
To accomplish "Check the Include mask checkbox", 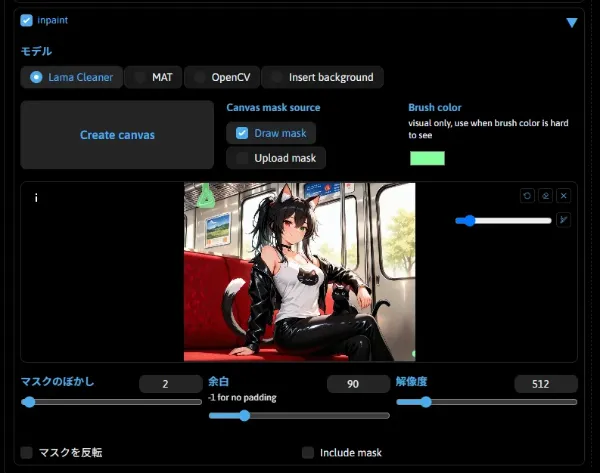I will (308, 452).
